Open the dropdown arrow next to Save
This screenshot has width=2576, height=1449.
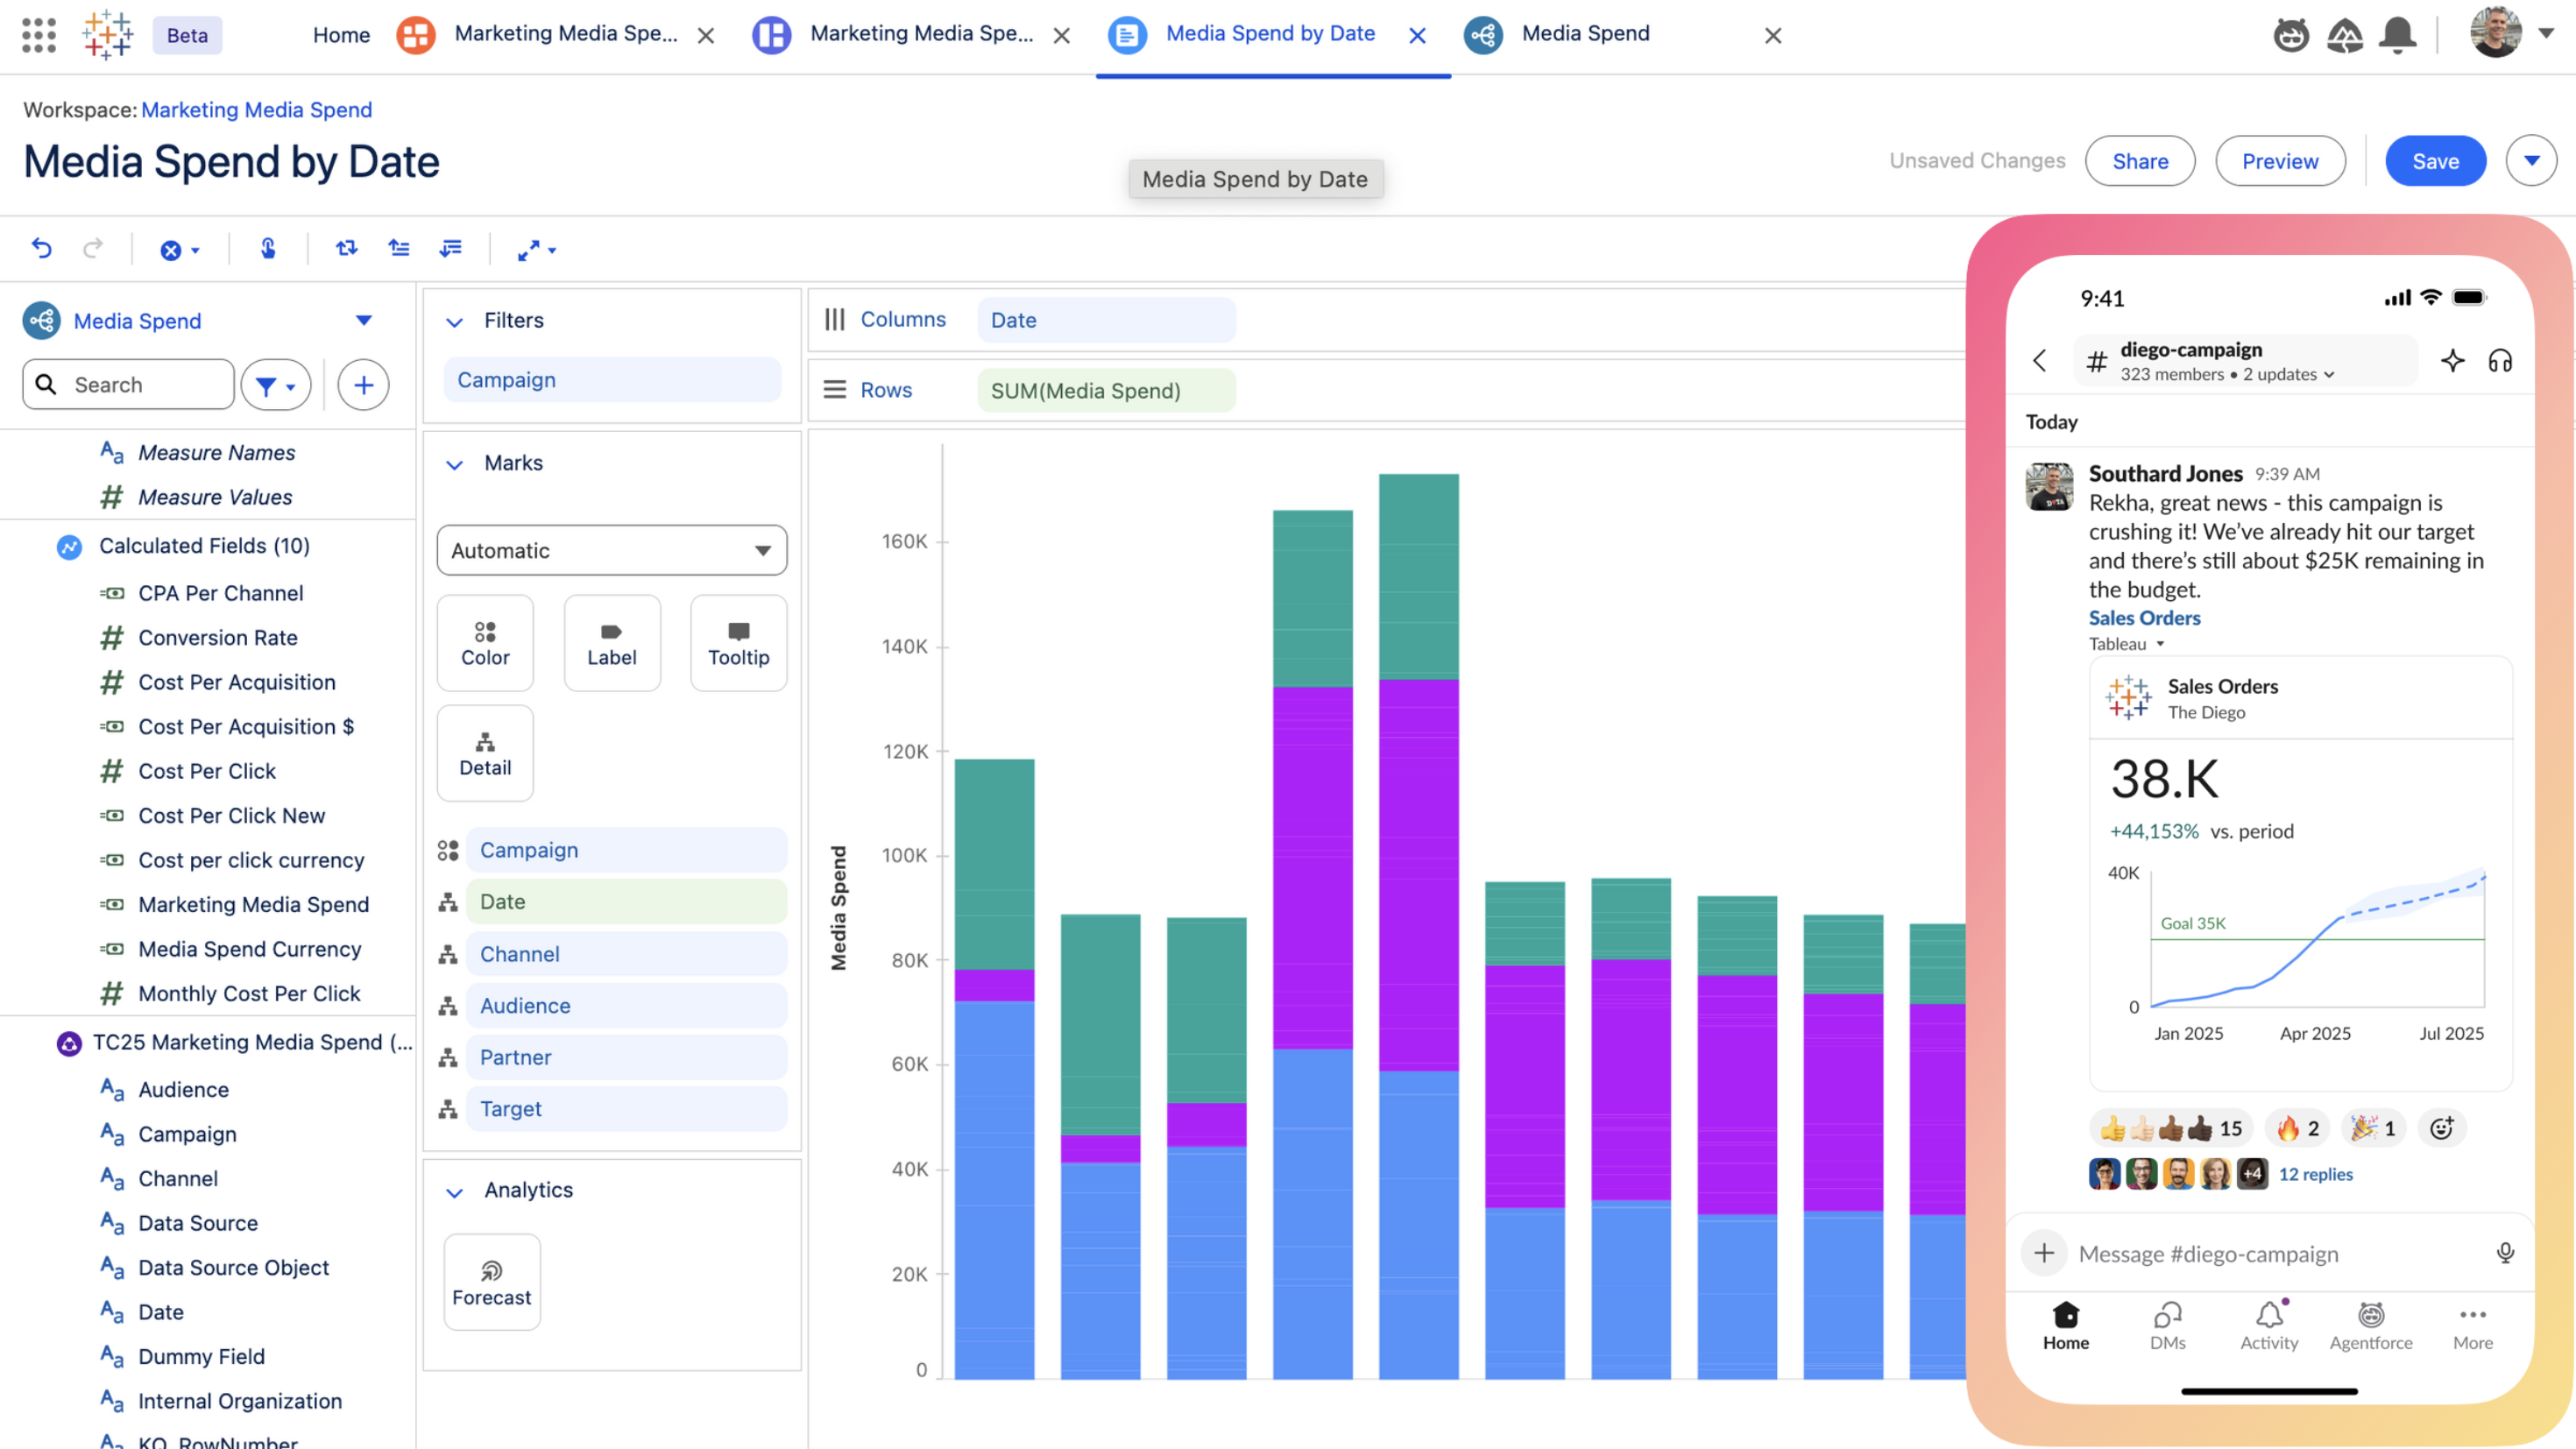[2531, 161]
